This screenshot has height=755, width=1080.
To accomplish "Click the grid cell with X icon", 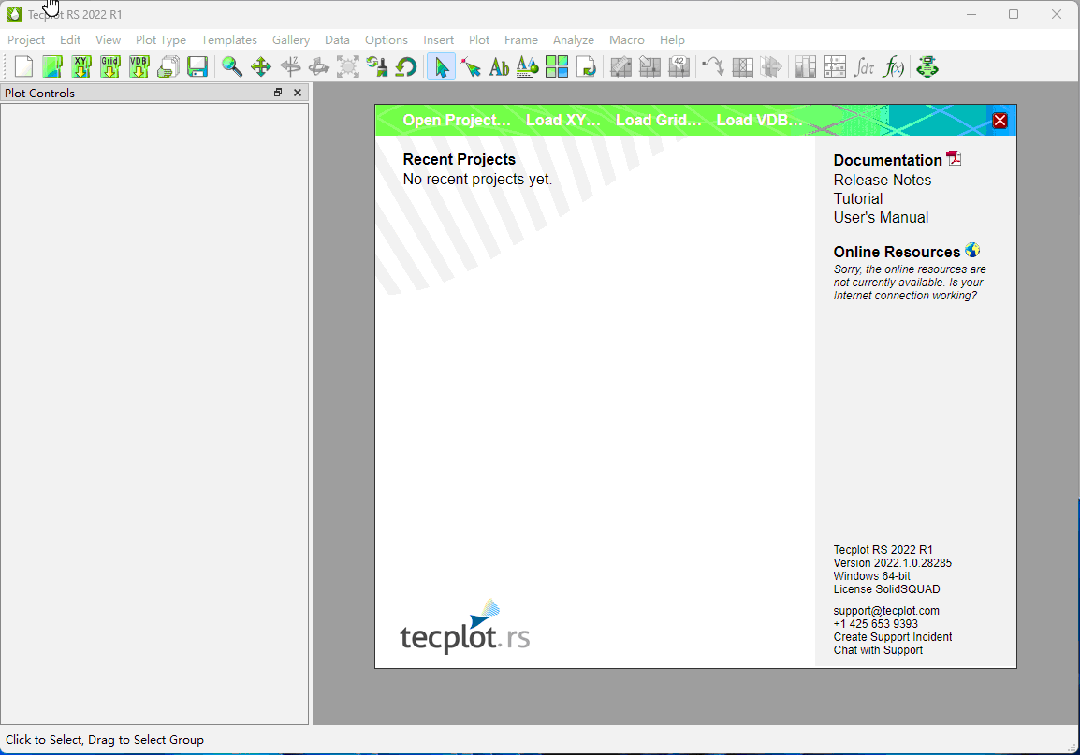I will [742, 67].
